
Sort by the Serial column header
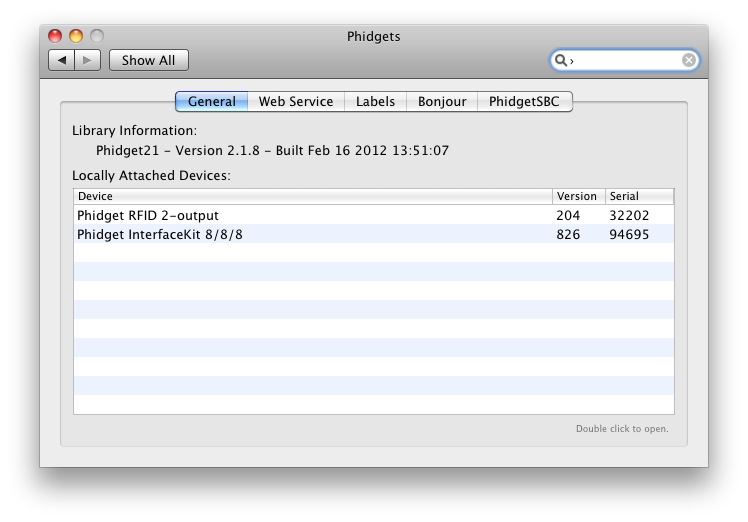click(x=639, y=196)
